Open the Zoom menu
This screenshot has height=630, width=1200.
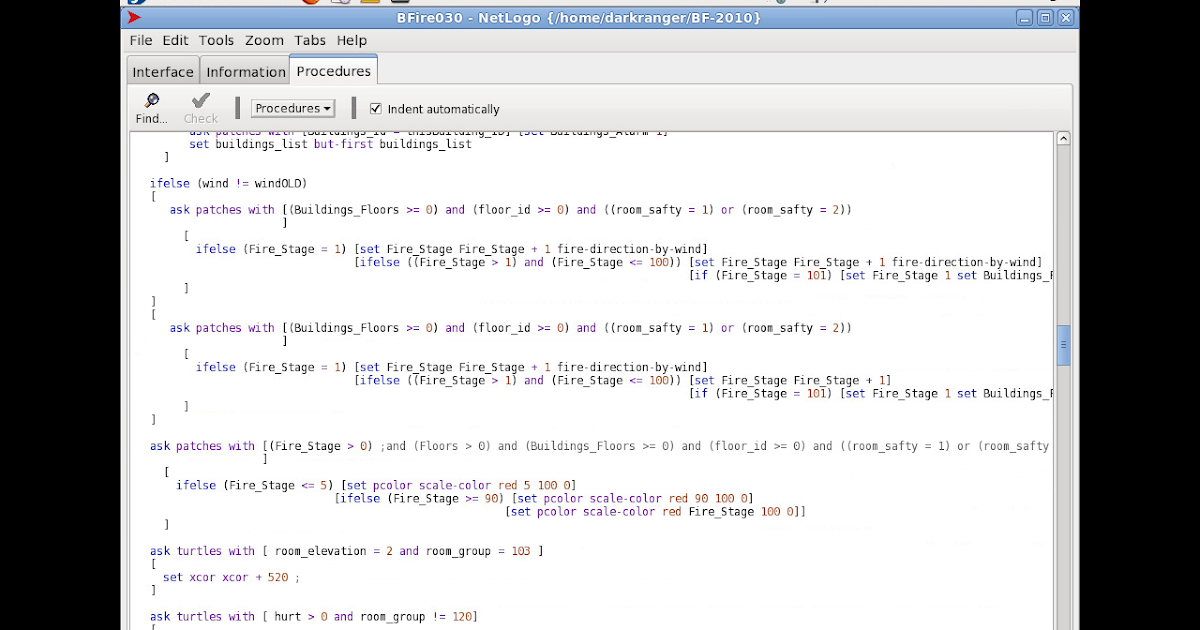pos(264,40)
